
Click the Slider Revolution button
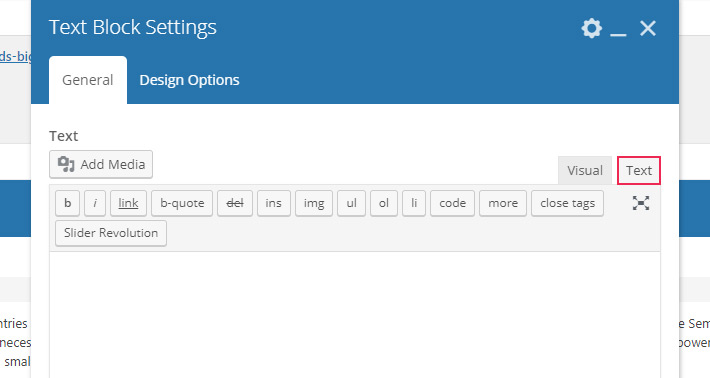click(x=111, y=233)
